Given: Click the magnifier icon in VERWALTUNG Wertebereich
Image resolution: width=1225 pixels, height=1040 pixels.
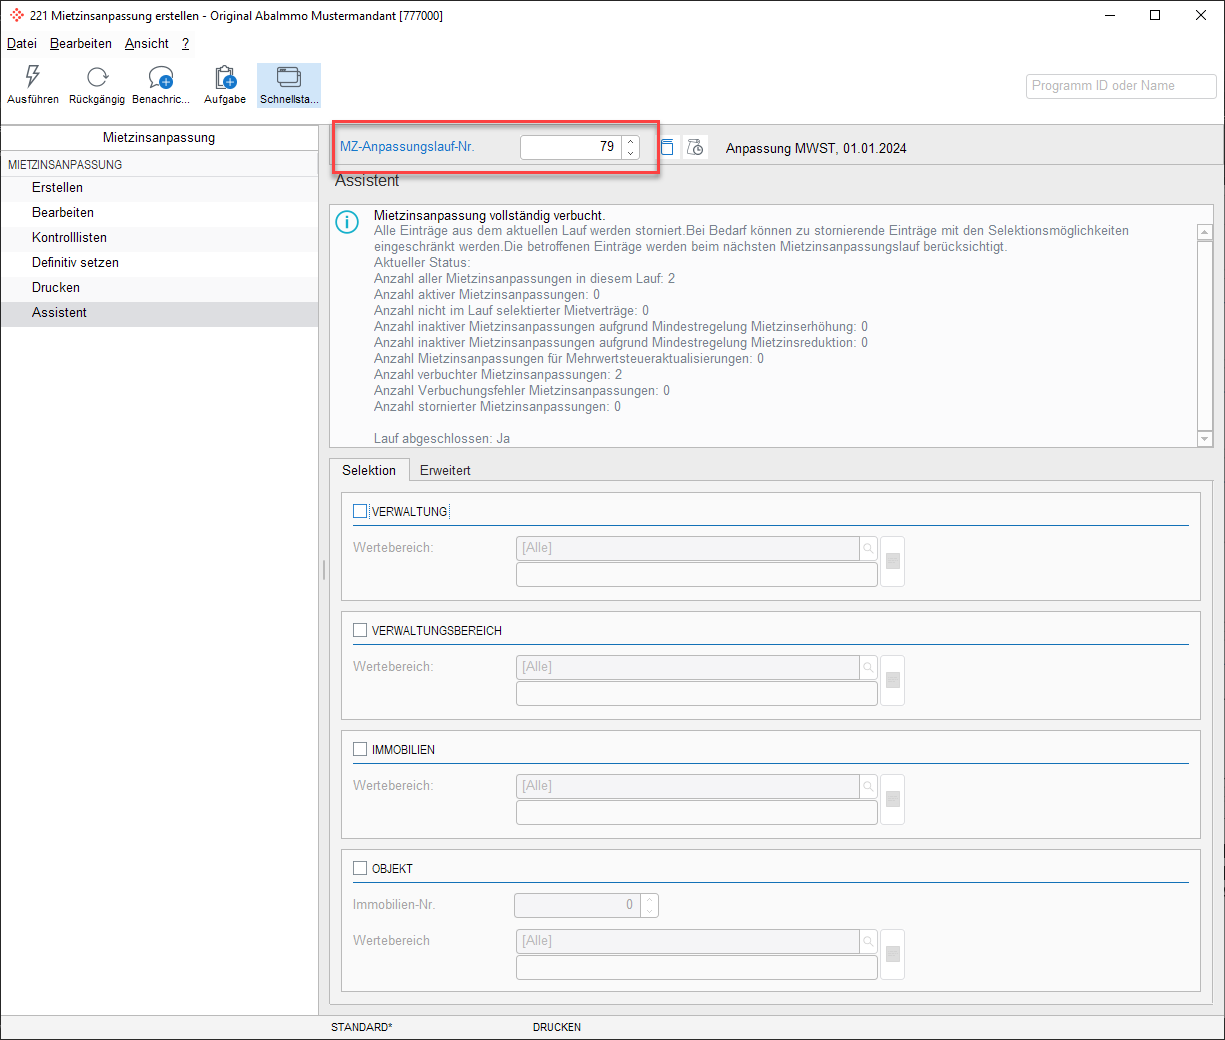Looking at the screenshot, I should click(x=868, y=548).
